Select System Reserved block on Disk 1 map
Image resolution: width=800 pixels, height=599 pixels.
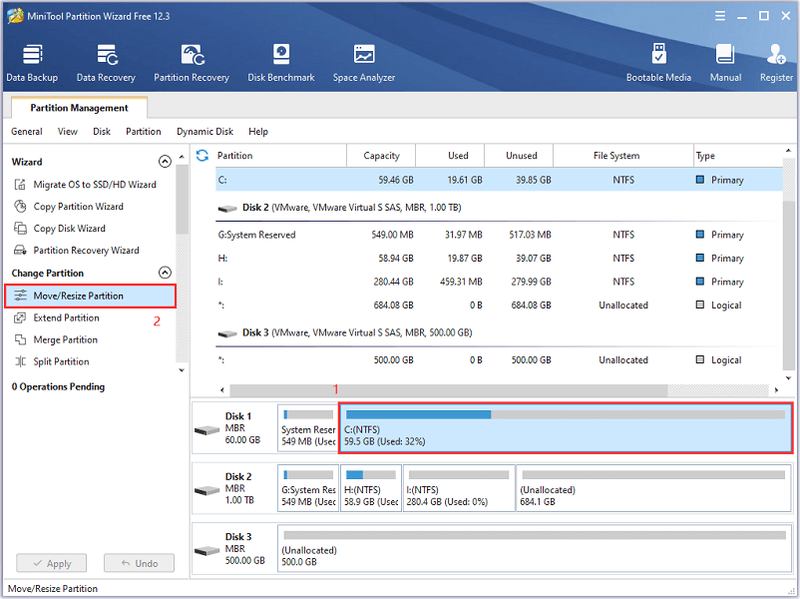pyautogui.click(x=308, y=428)
